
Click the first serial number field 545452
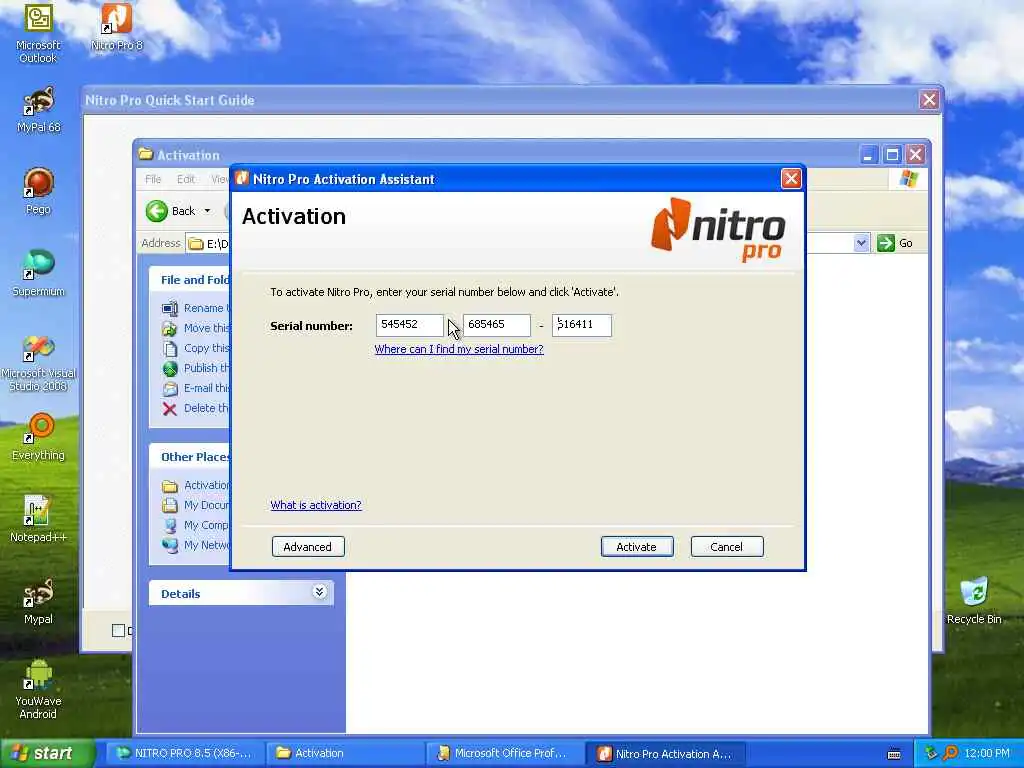pyautogui.click(x=409, y=325)
